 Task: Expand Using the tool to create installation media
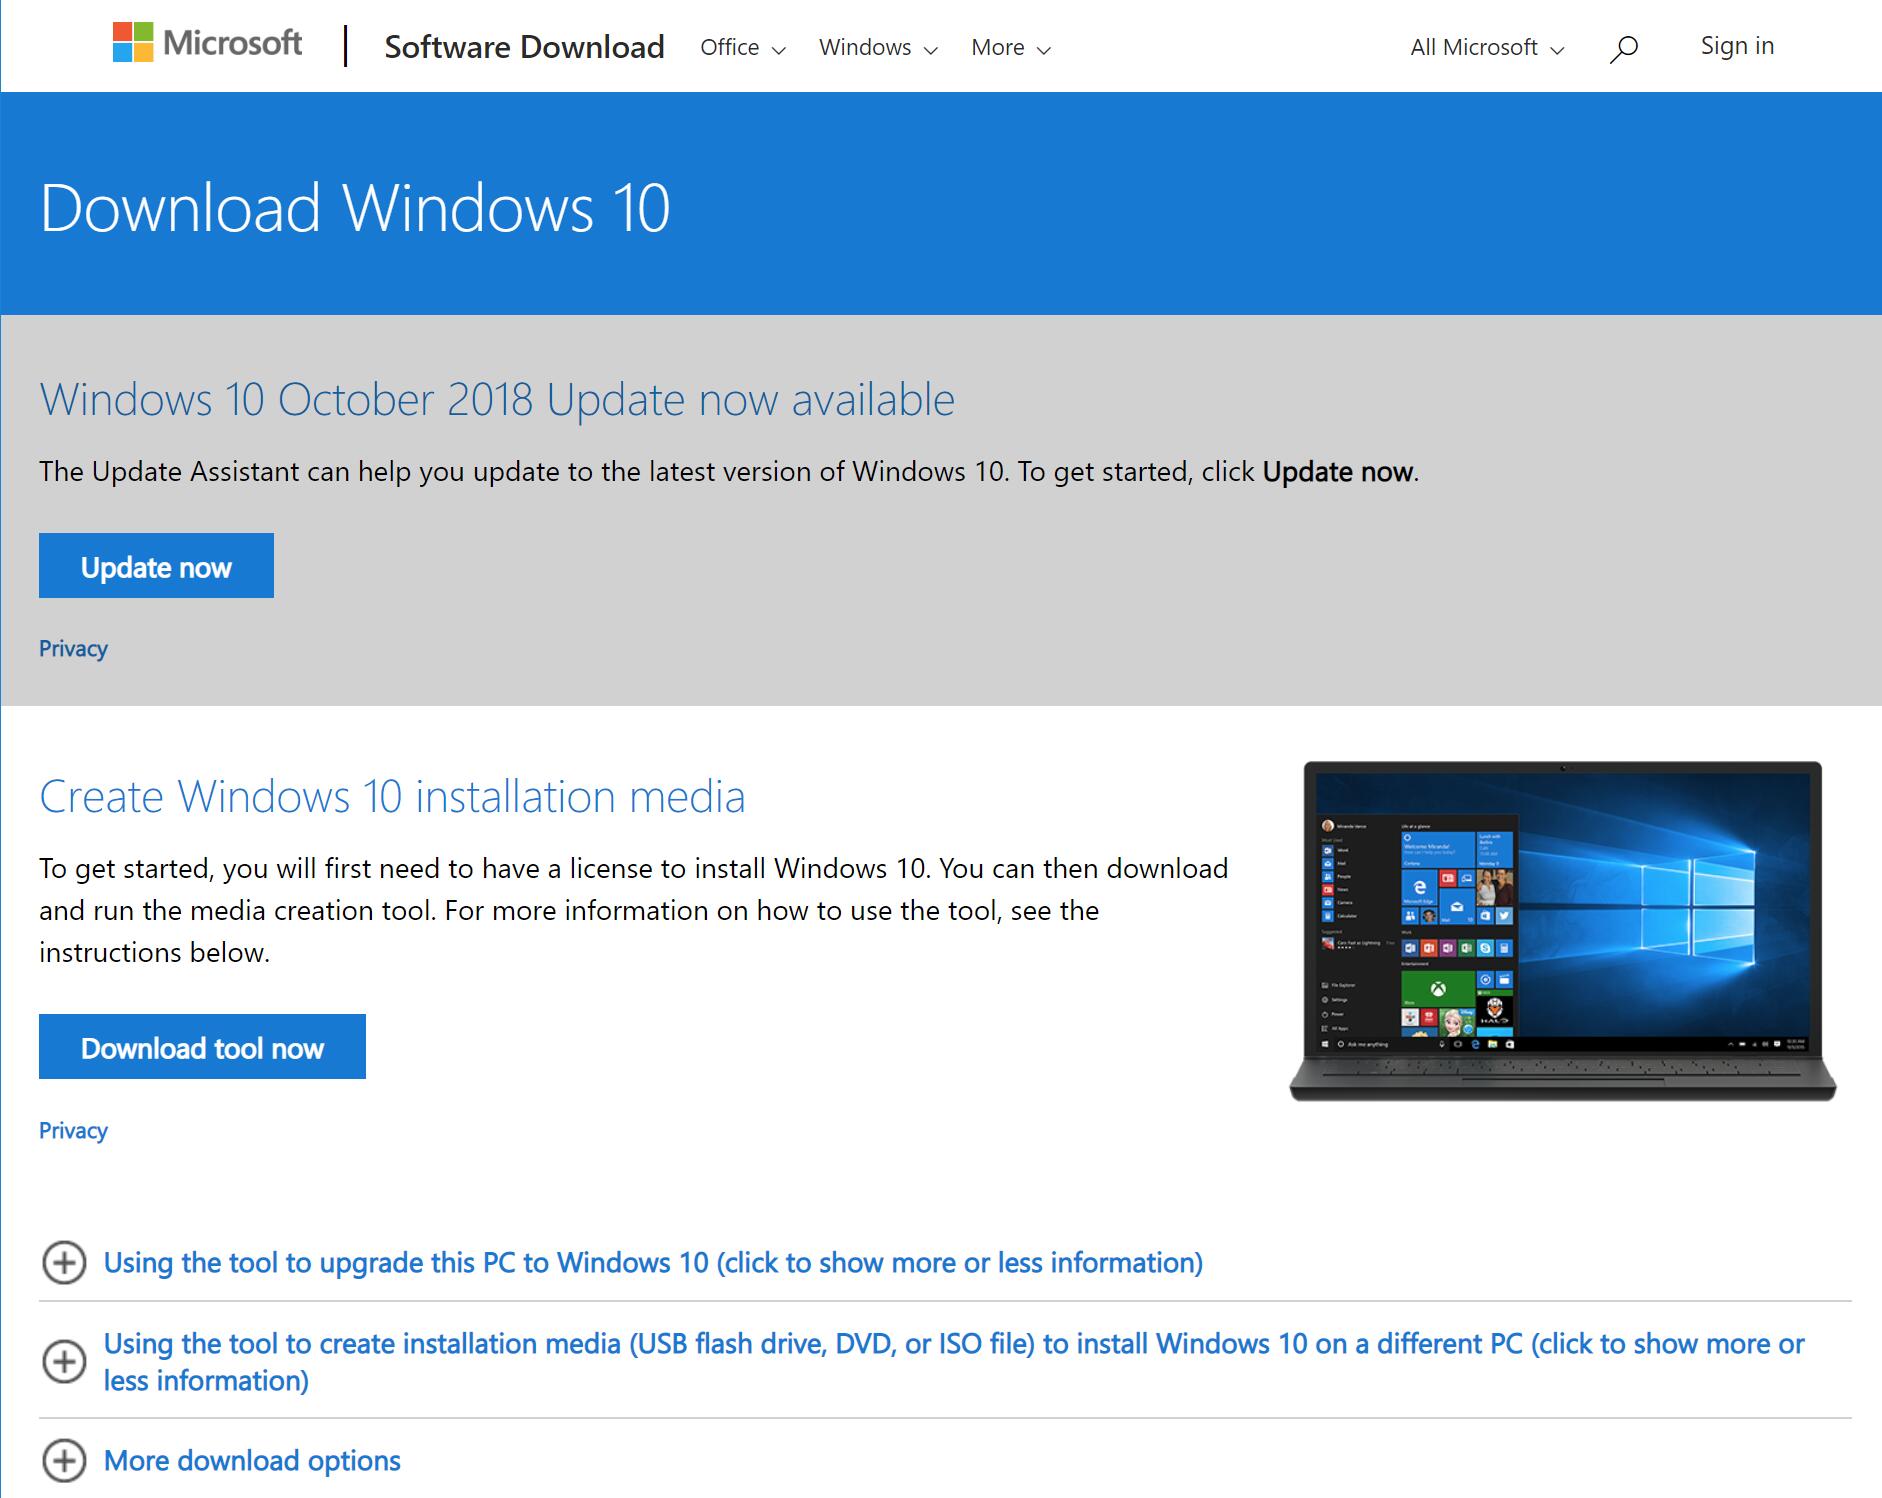954,1362
